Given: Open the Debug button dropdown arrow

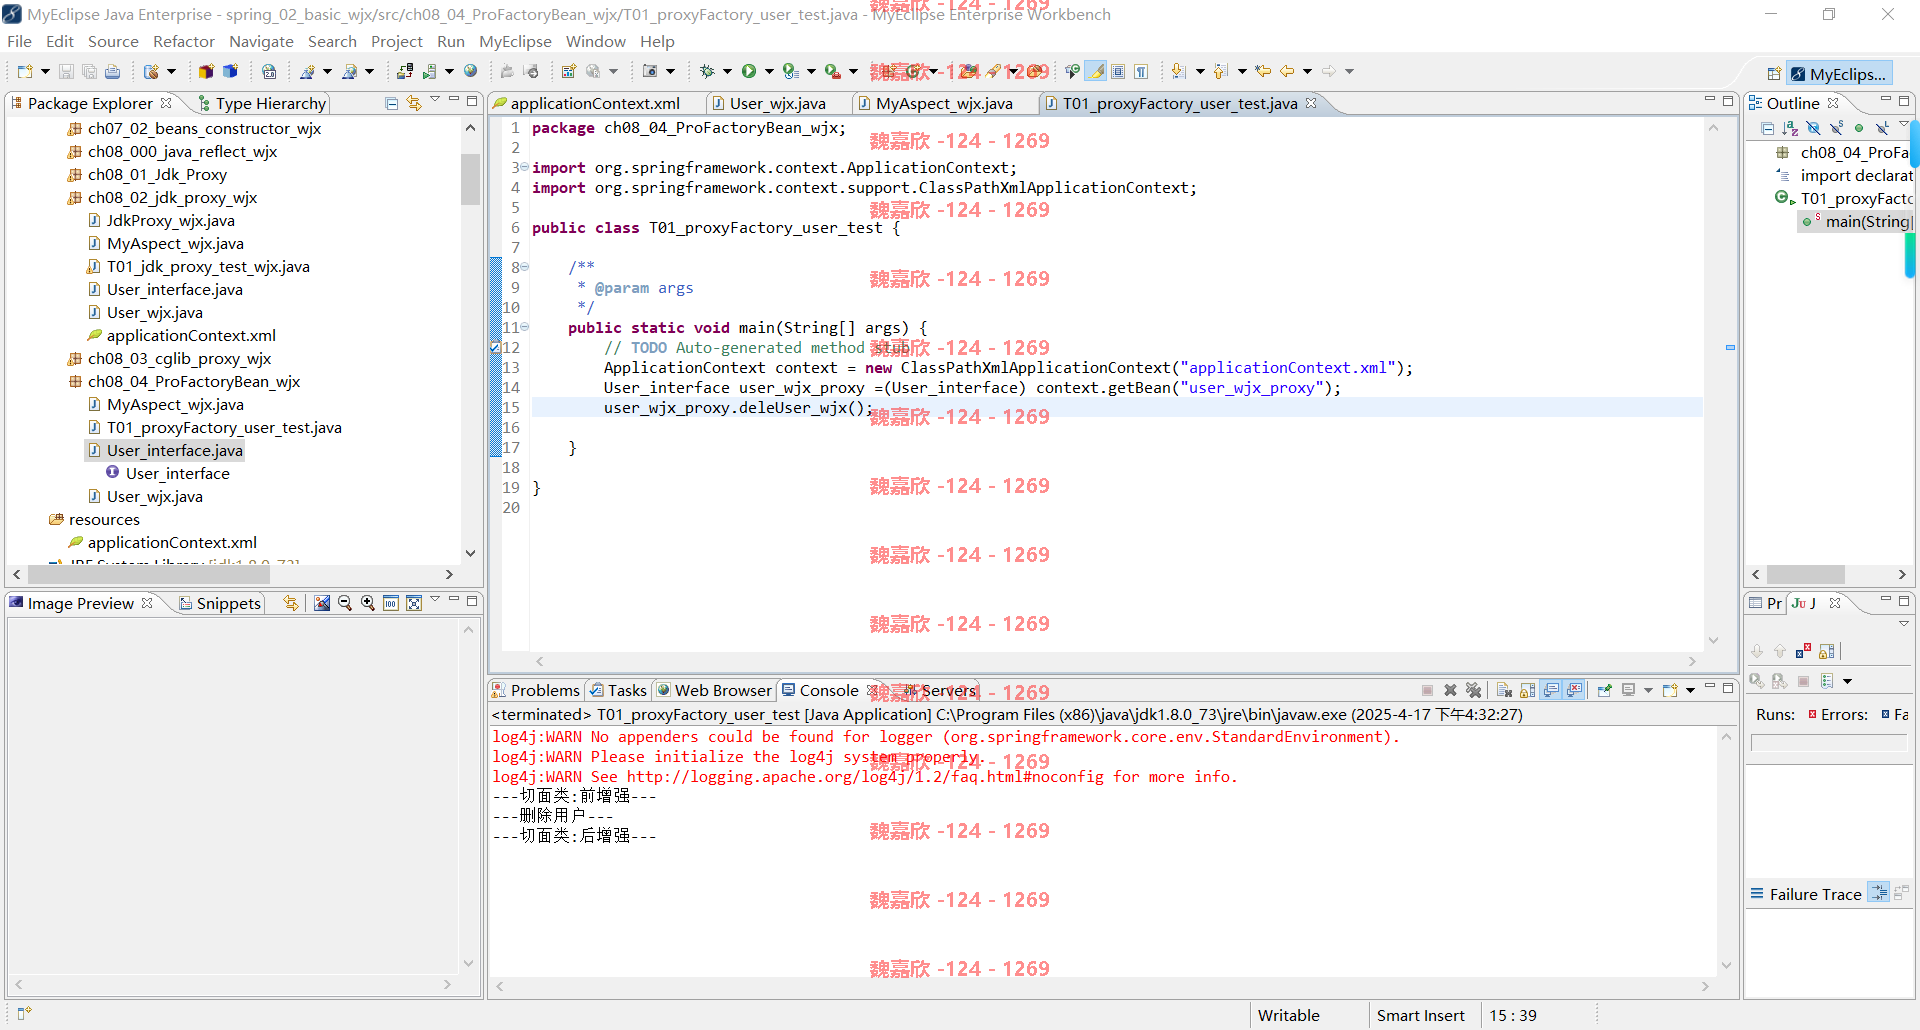Looking at the screenshot, I should (x=727, y=71).
